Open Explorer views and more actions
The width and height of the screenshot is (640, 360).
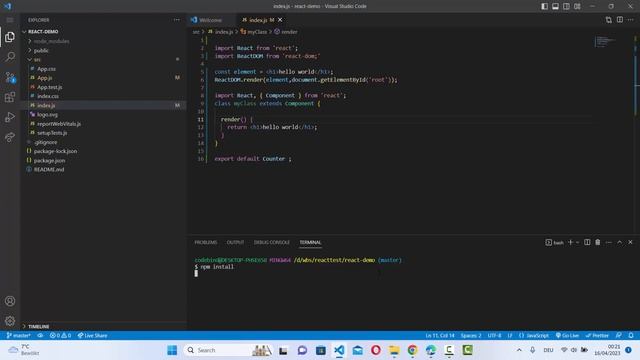[x=176, y=20]
